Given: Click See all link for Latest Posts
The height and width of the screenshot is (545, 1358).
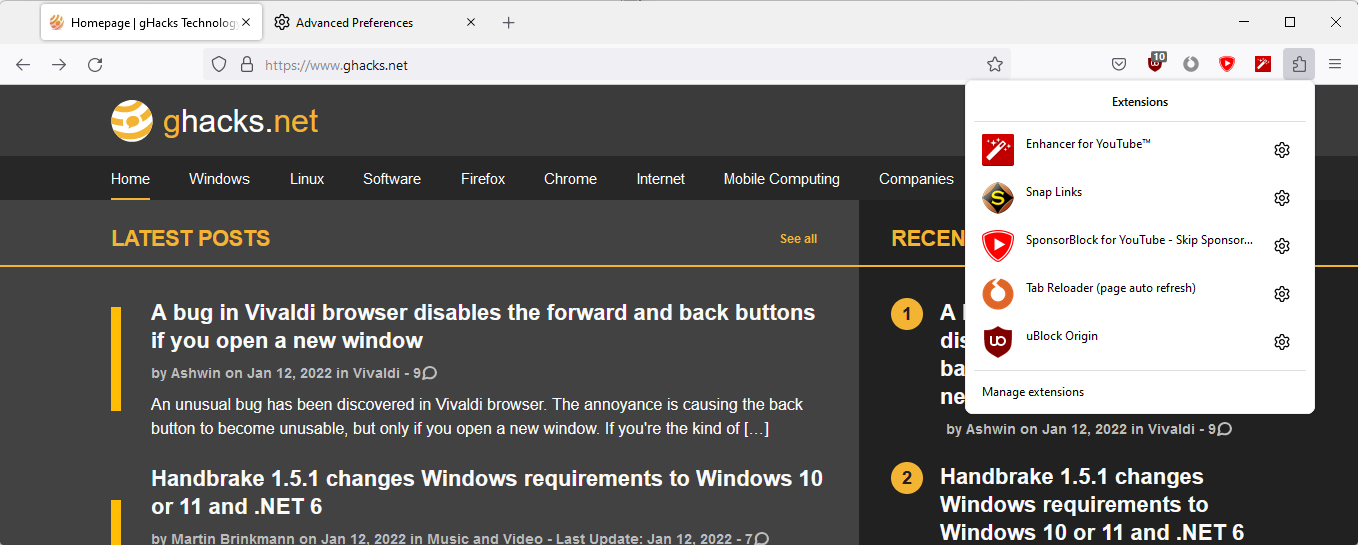Looking at the screenshot, I should [798, 239].
